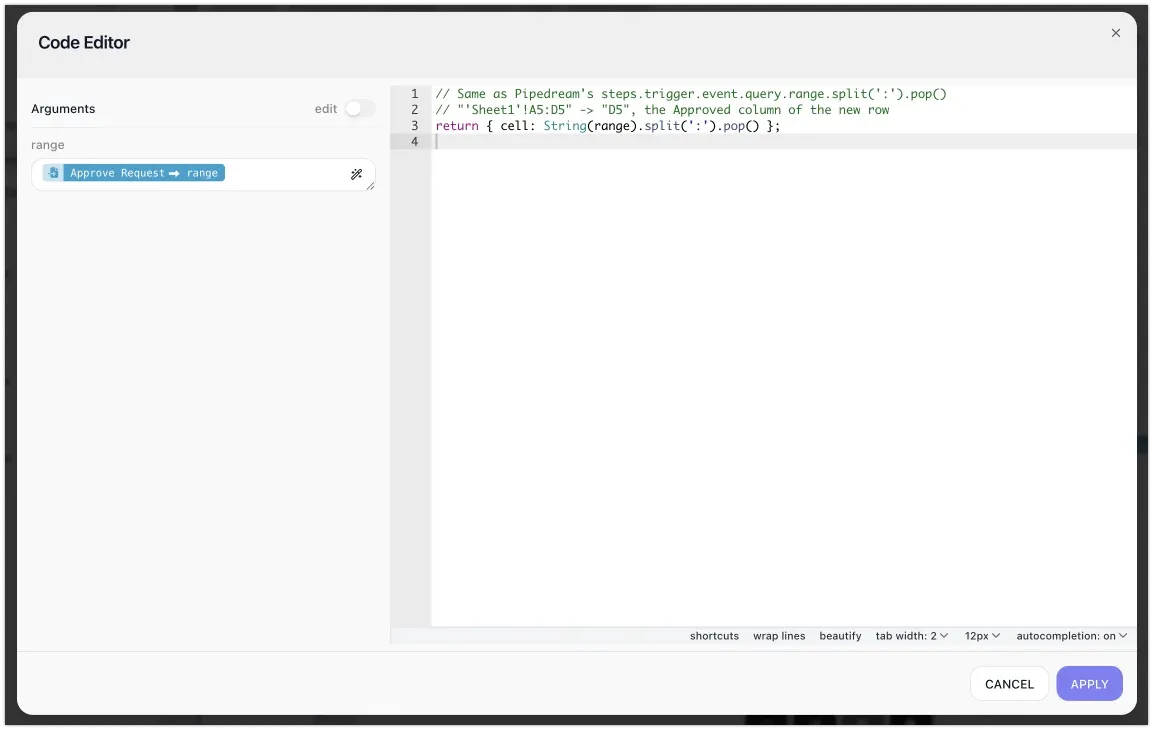The width and height of the screenshot is (1153, 730).
Task: Beautify the code
Action: (x=840, y=636)
